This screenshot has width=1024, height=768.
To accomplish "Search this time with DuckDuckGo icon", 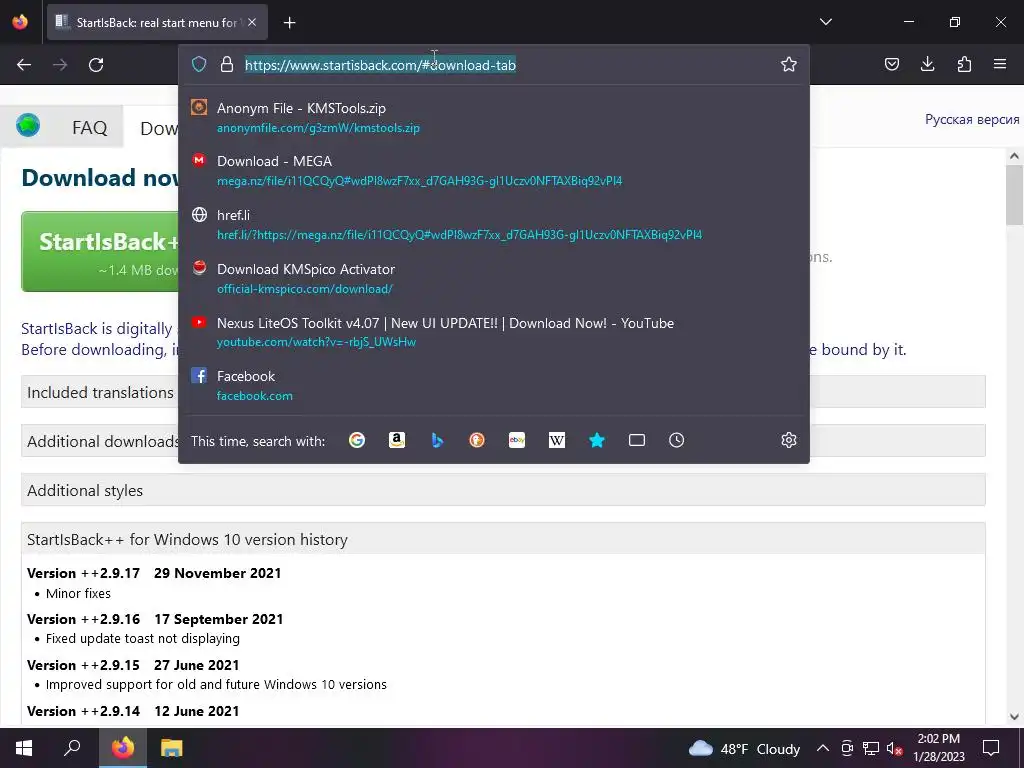I will (x=477, y=440).
